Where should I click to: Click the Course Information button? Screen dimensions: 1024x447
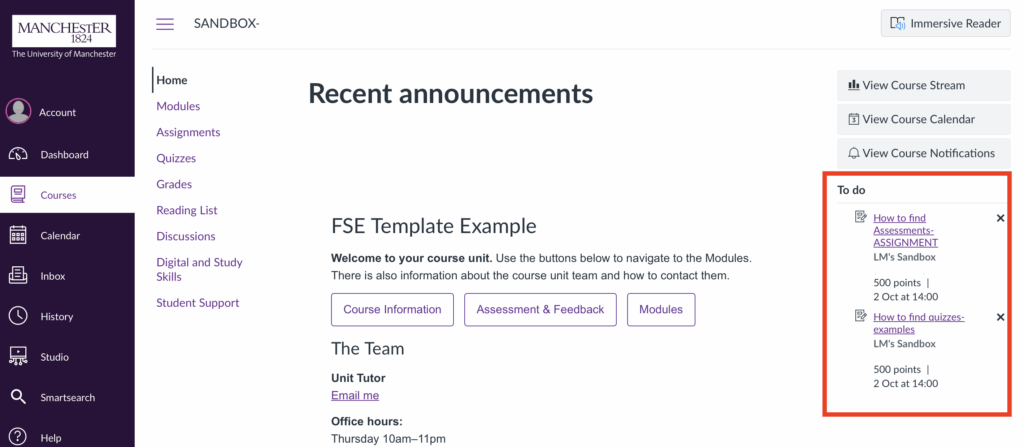coord(392,309)
